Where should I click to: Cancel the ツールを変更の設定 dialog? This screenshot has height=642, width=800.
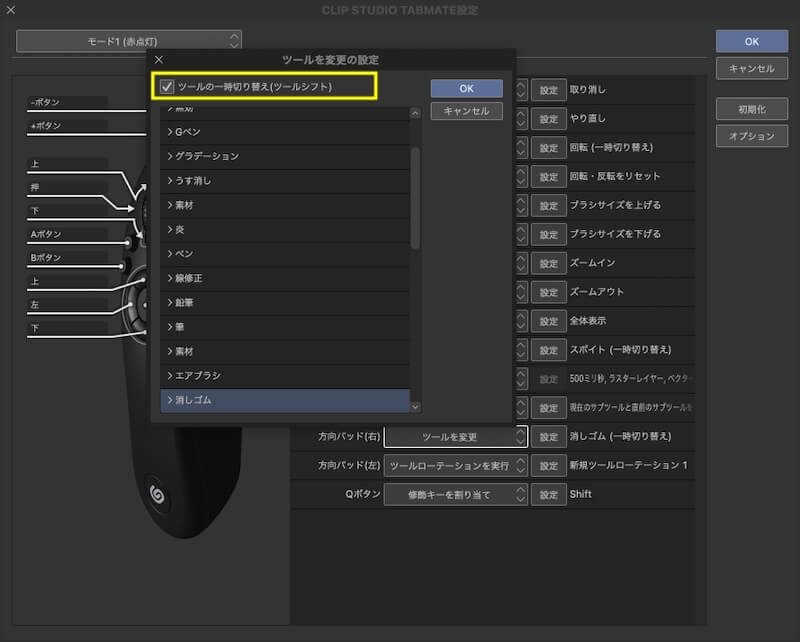[x=466, y=111]
